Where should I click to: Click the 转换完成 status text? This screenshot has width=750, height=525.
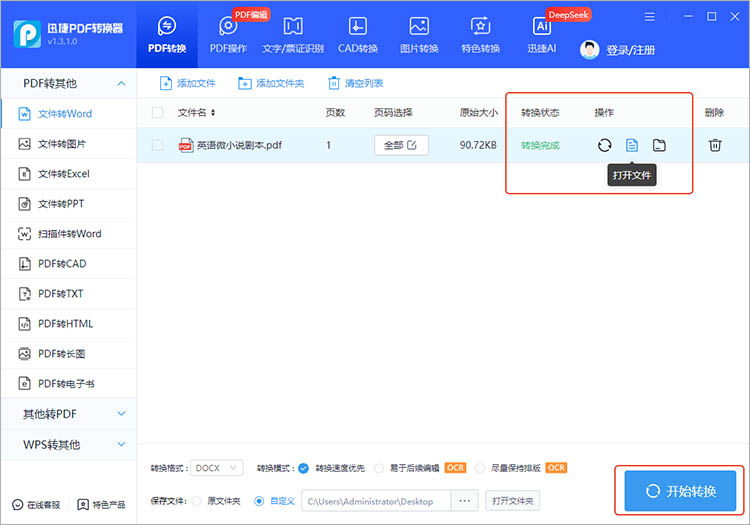pyautogui.click(x=540, y=145)
